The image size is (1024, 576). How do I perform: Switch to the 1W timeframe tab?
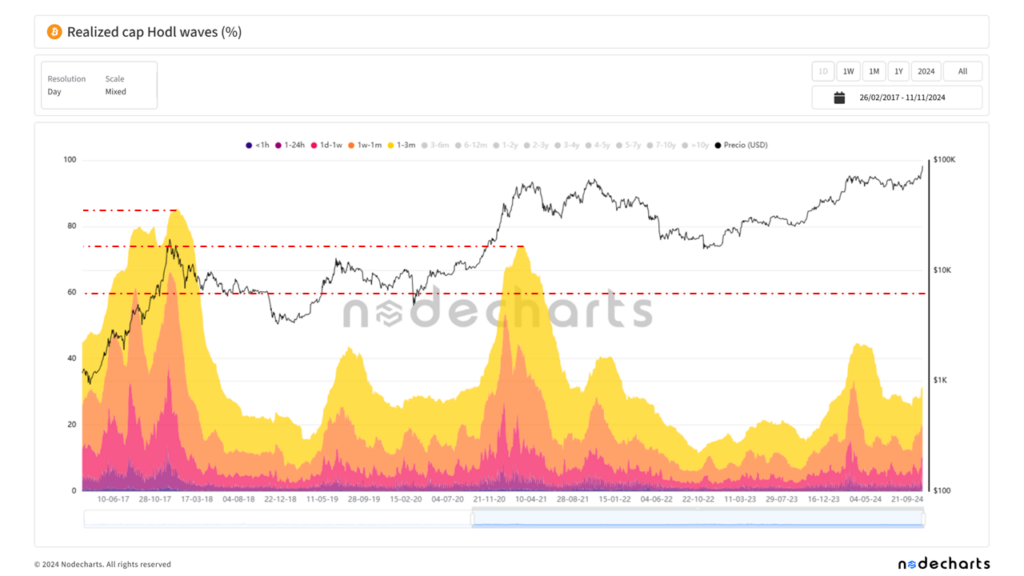(x=847, y=71)
